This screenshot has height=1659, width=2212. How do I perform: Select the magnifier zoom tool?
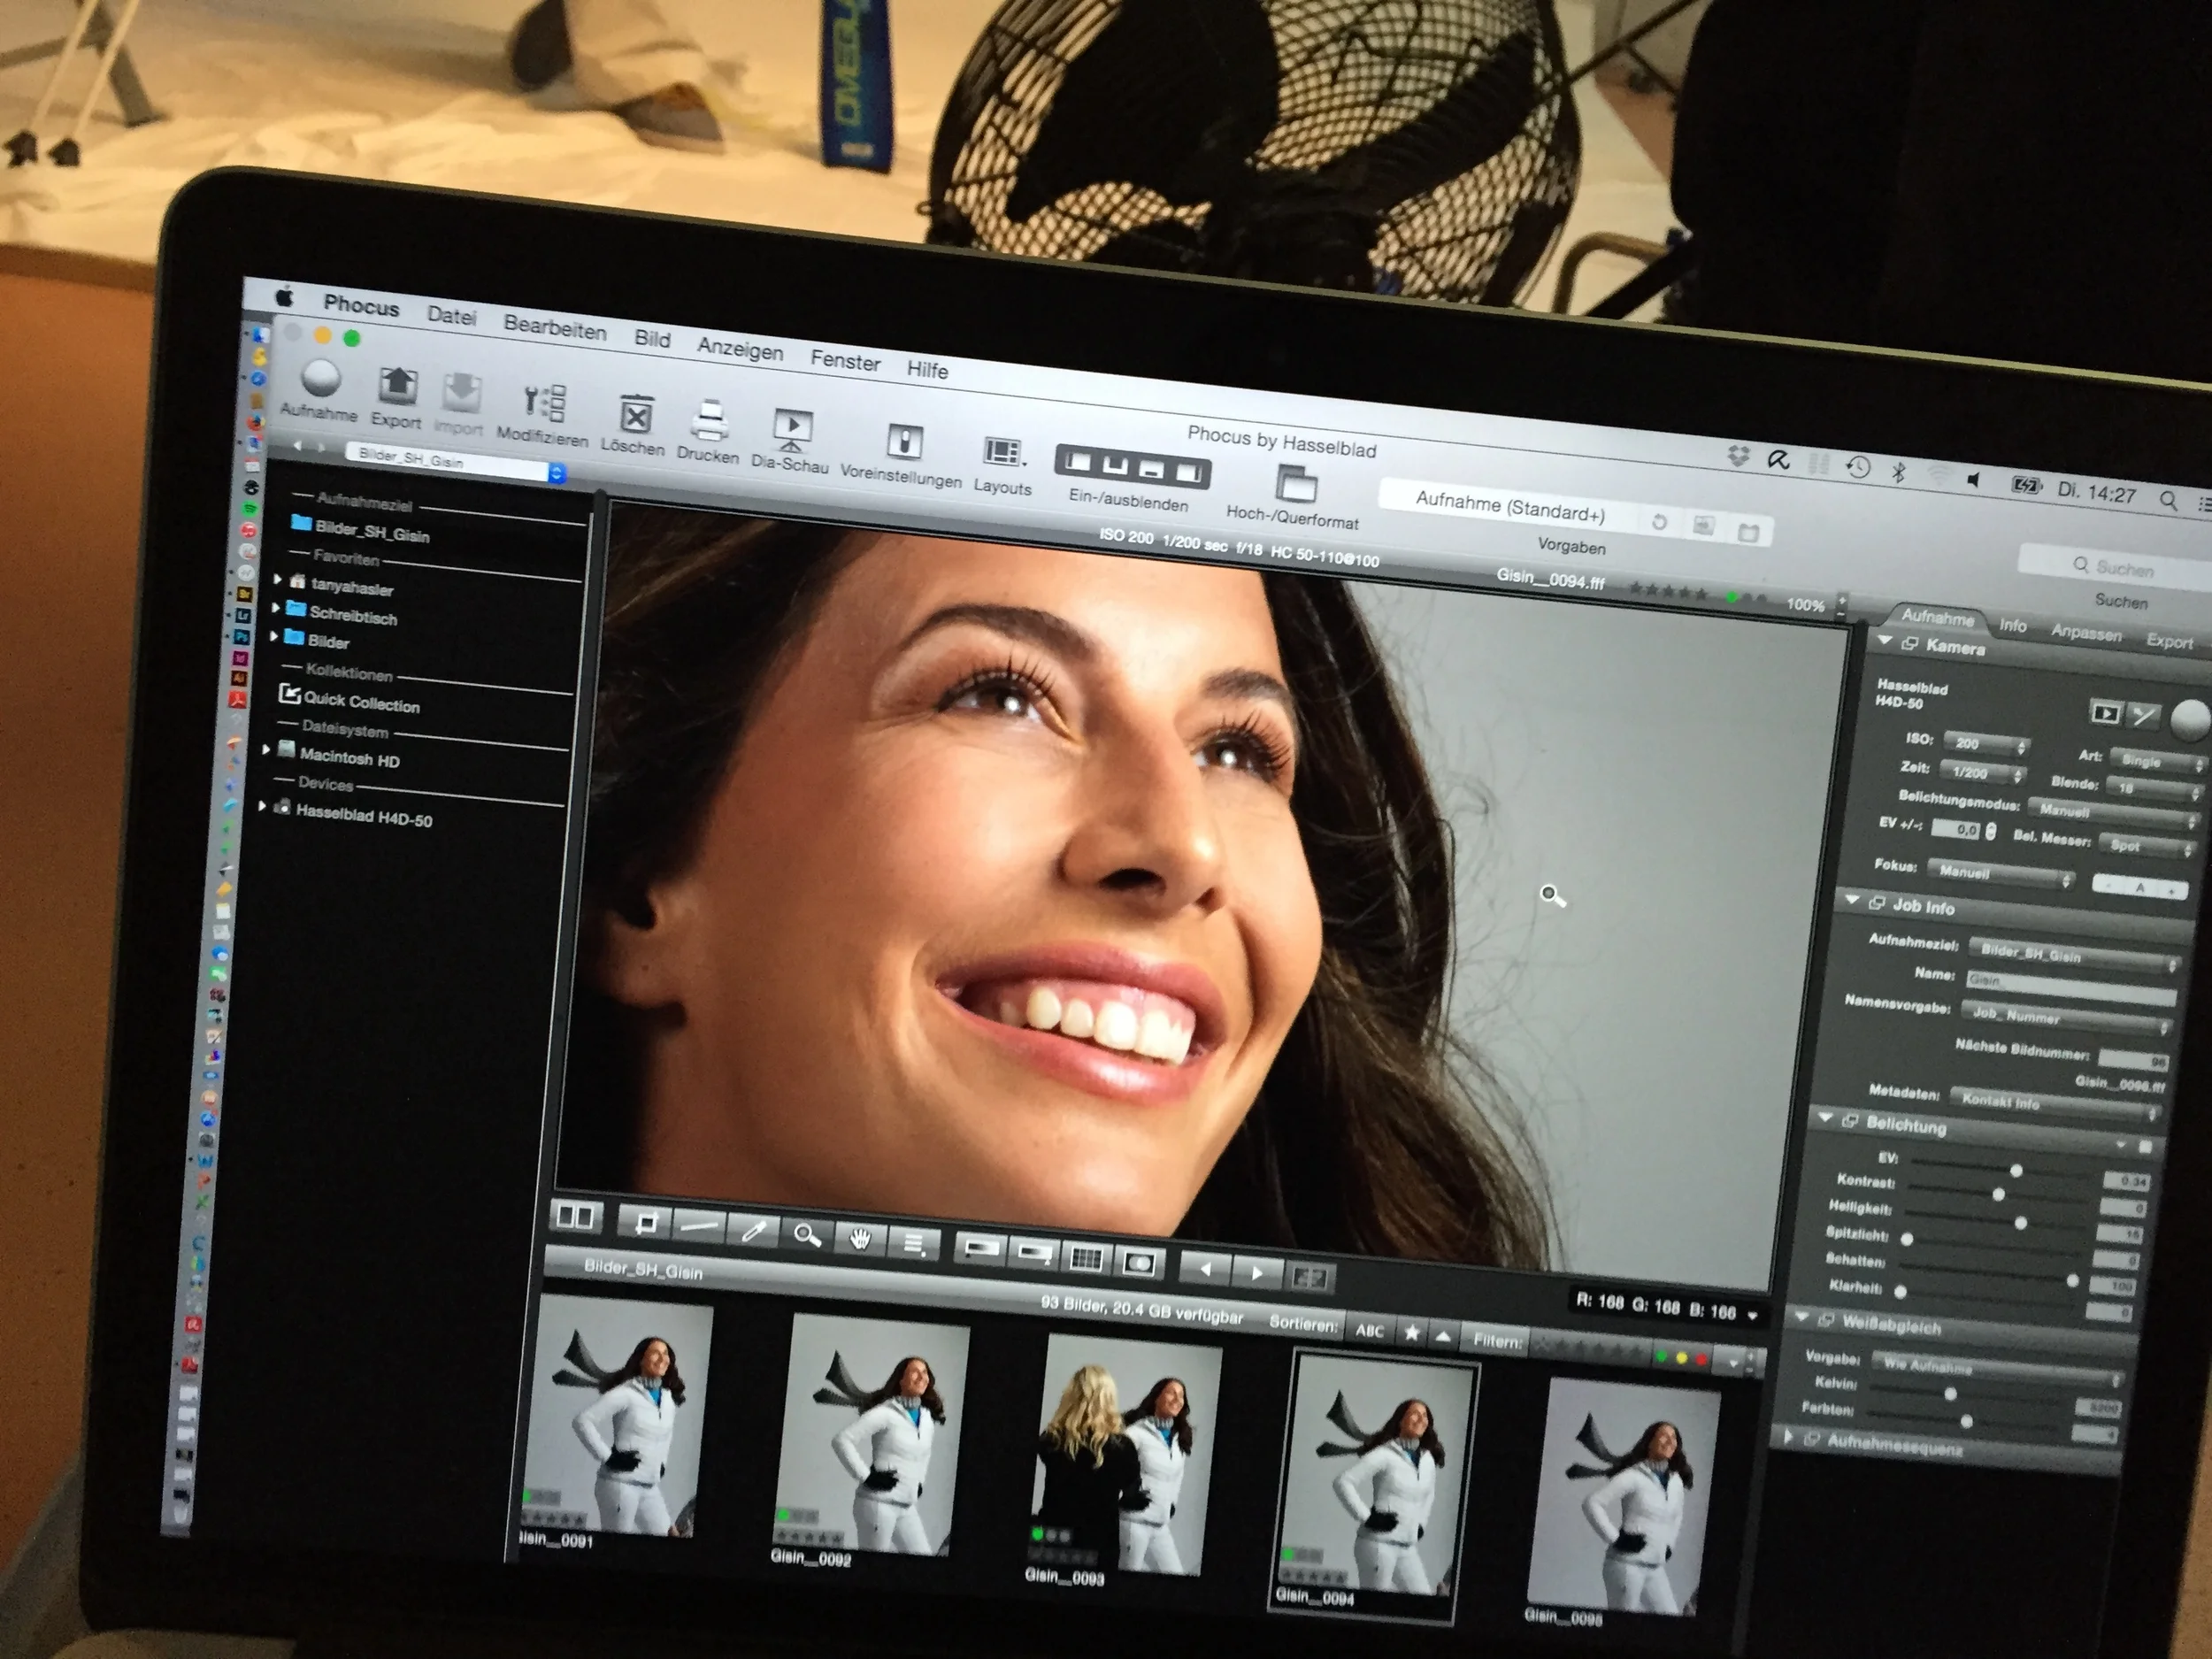pyautogui.click(x=806, y=1236)
